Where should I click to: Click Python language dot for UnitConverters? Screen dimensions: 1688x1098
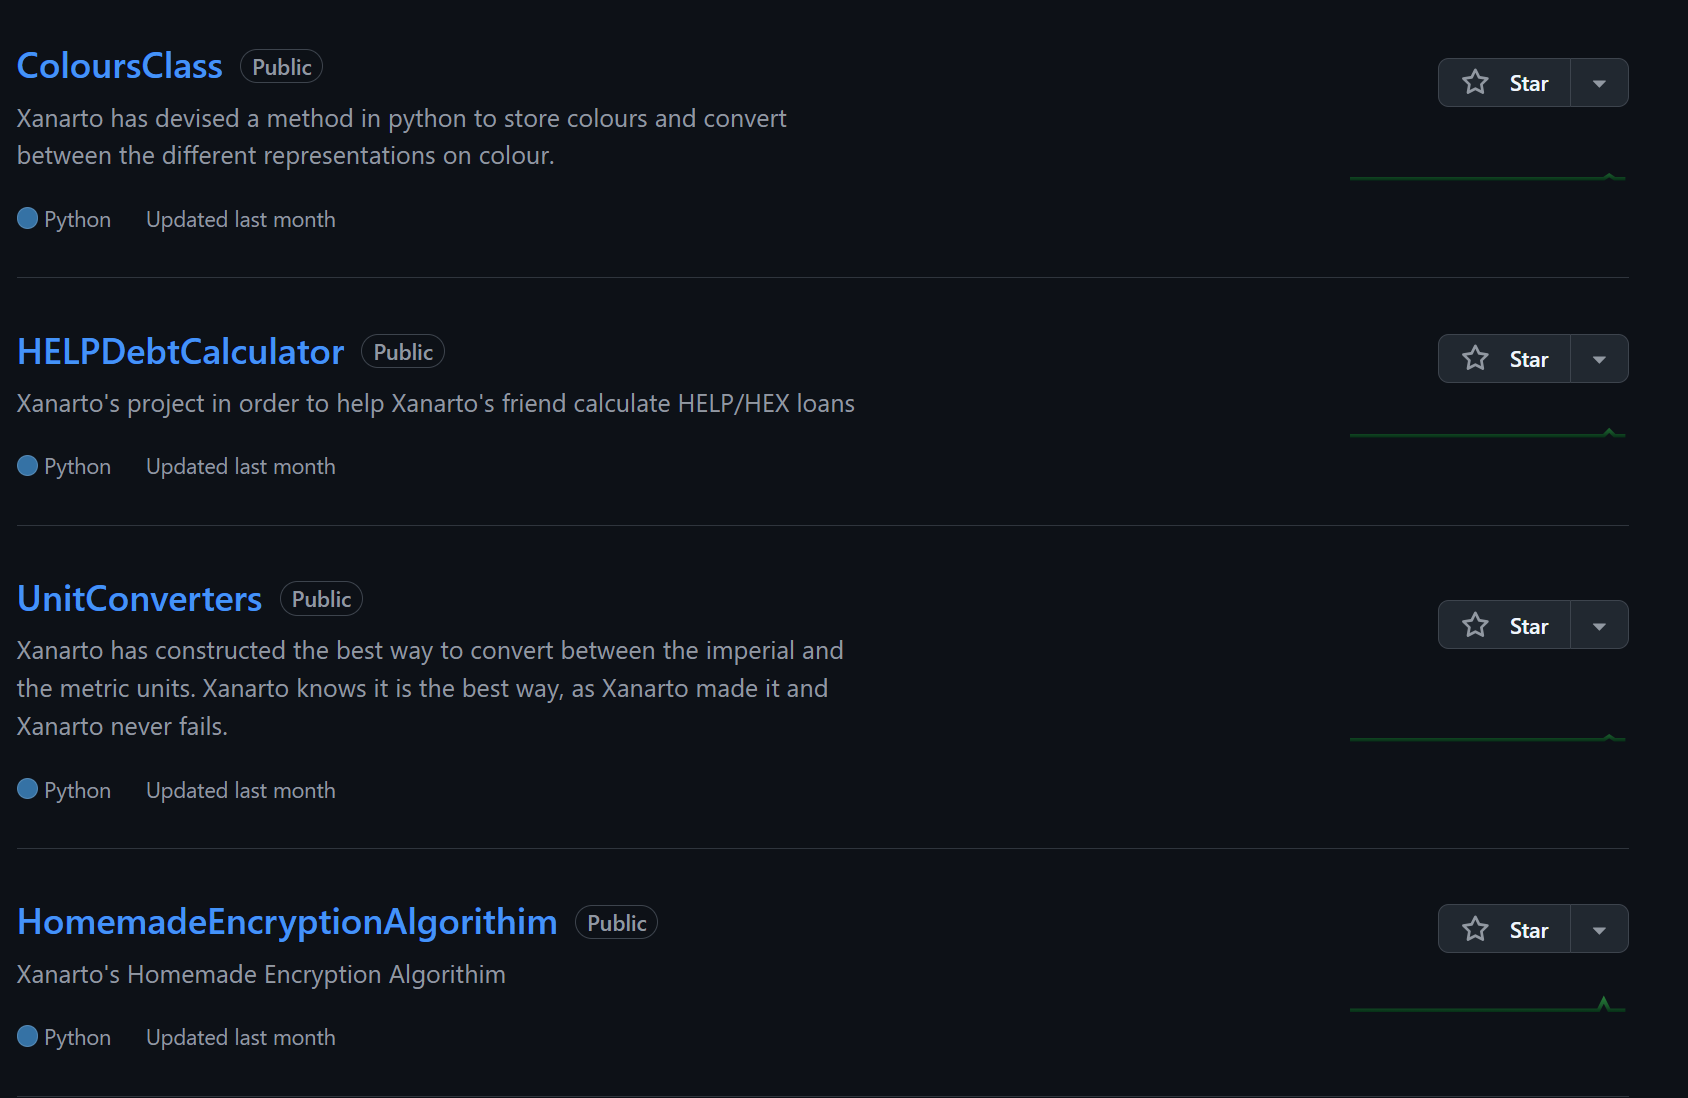(x=28, y=790)
